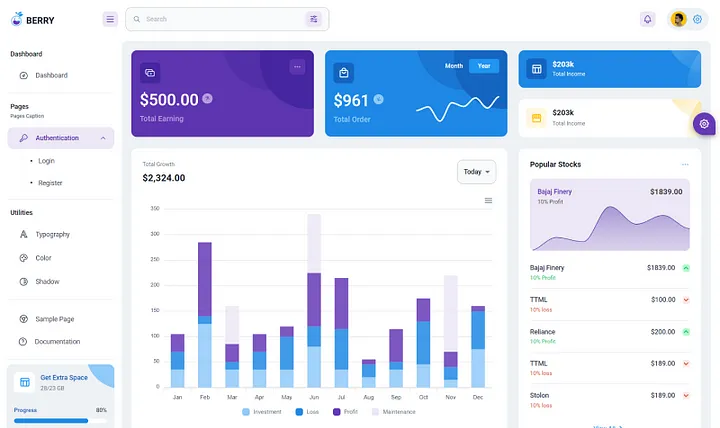This screenshot has width=720, height=428.
Task: Click the BERRY brand name
Action: (40, 20)
